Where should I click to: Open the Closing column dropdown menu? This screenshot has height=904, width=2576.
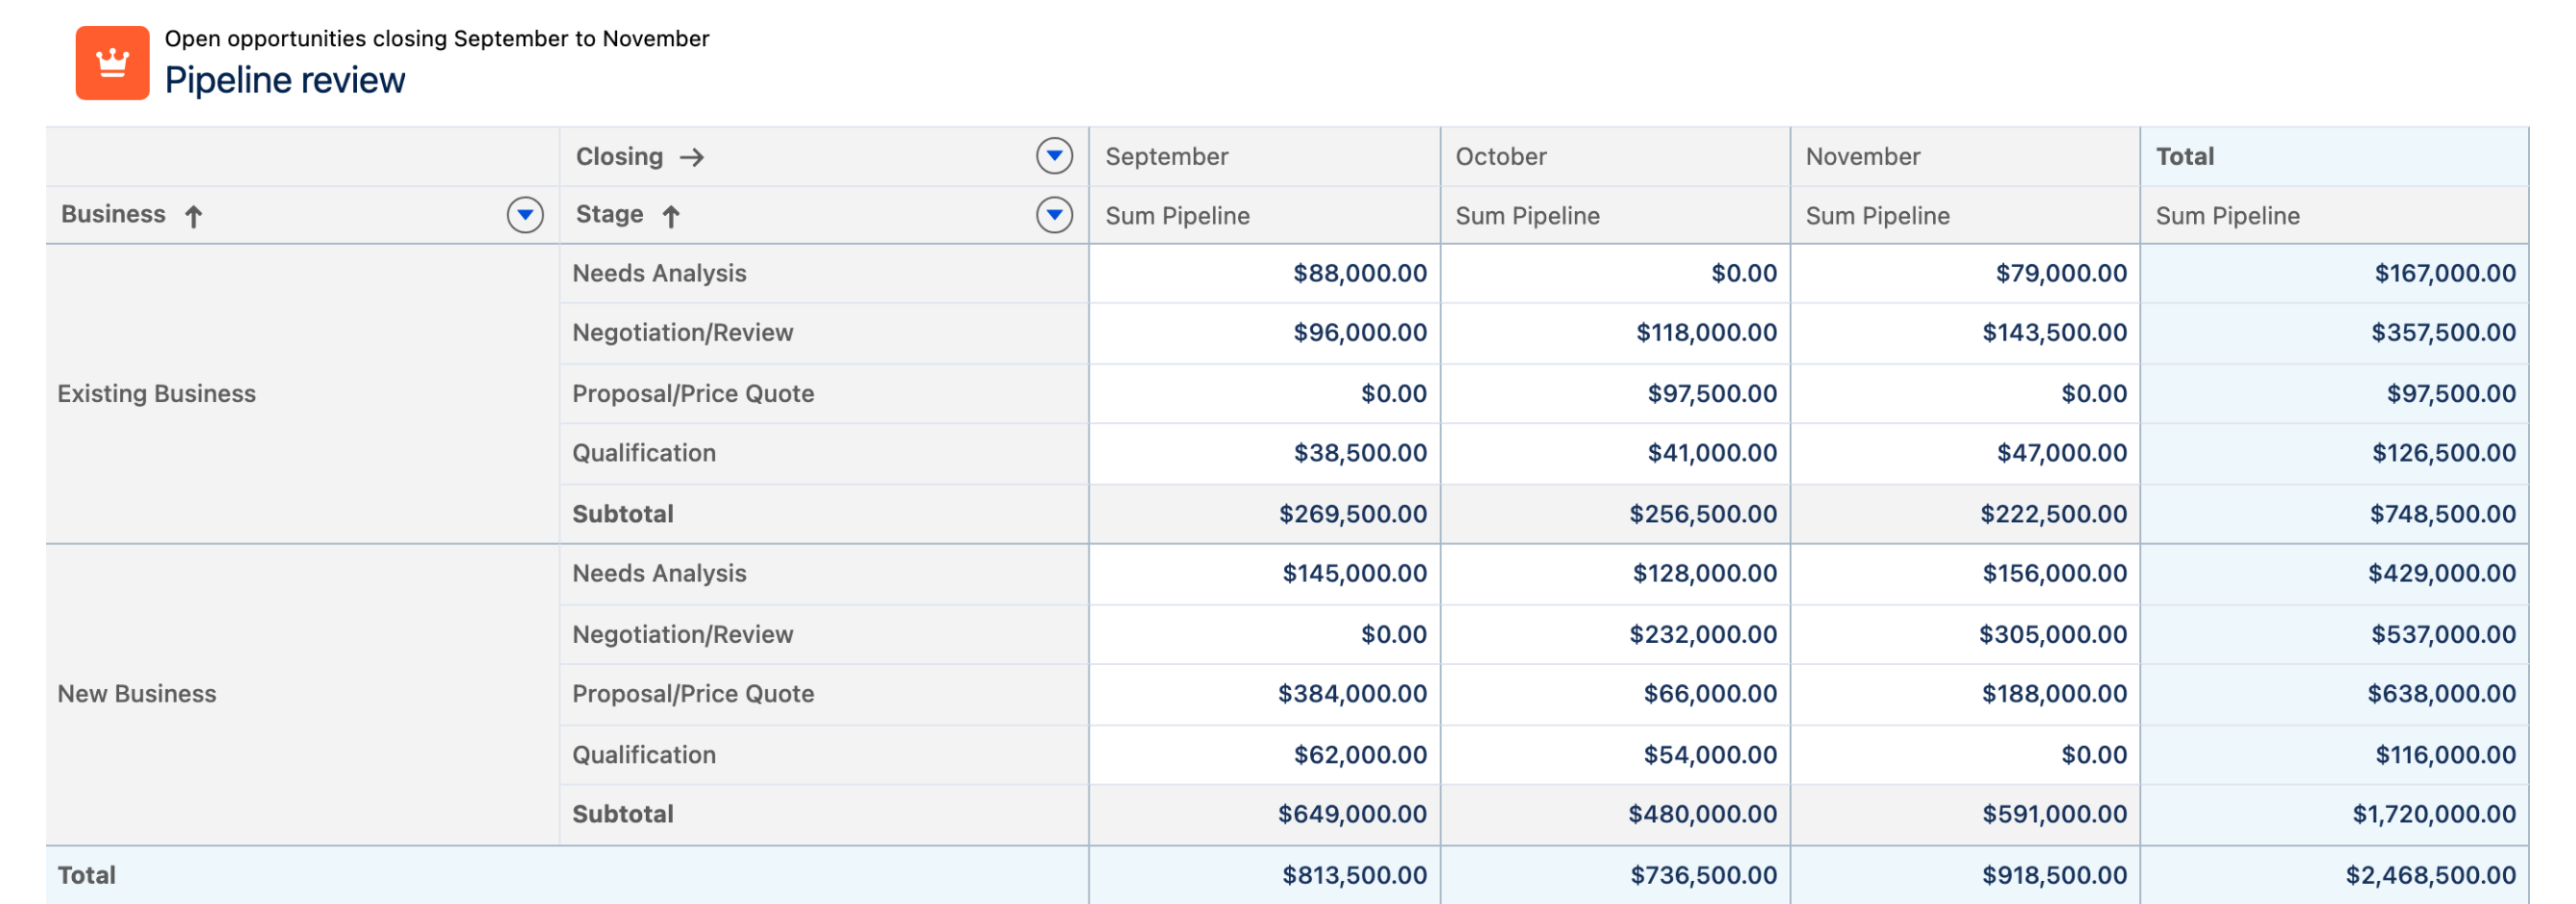(x=1054, y=156)
